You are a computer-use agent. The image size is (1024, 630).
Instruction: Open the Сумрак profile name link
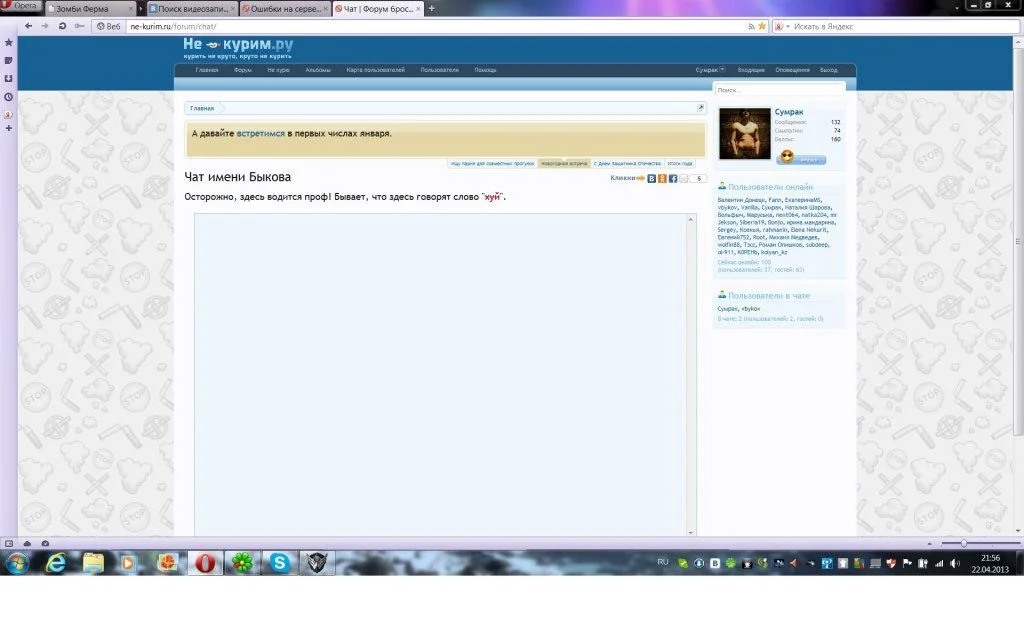pos(789,112)
